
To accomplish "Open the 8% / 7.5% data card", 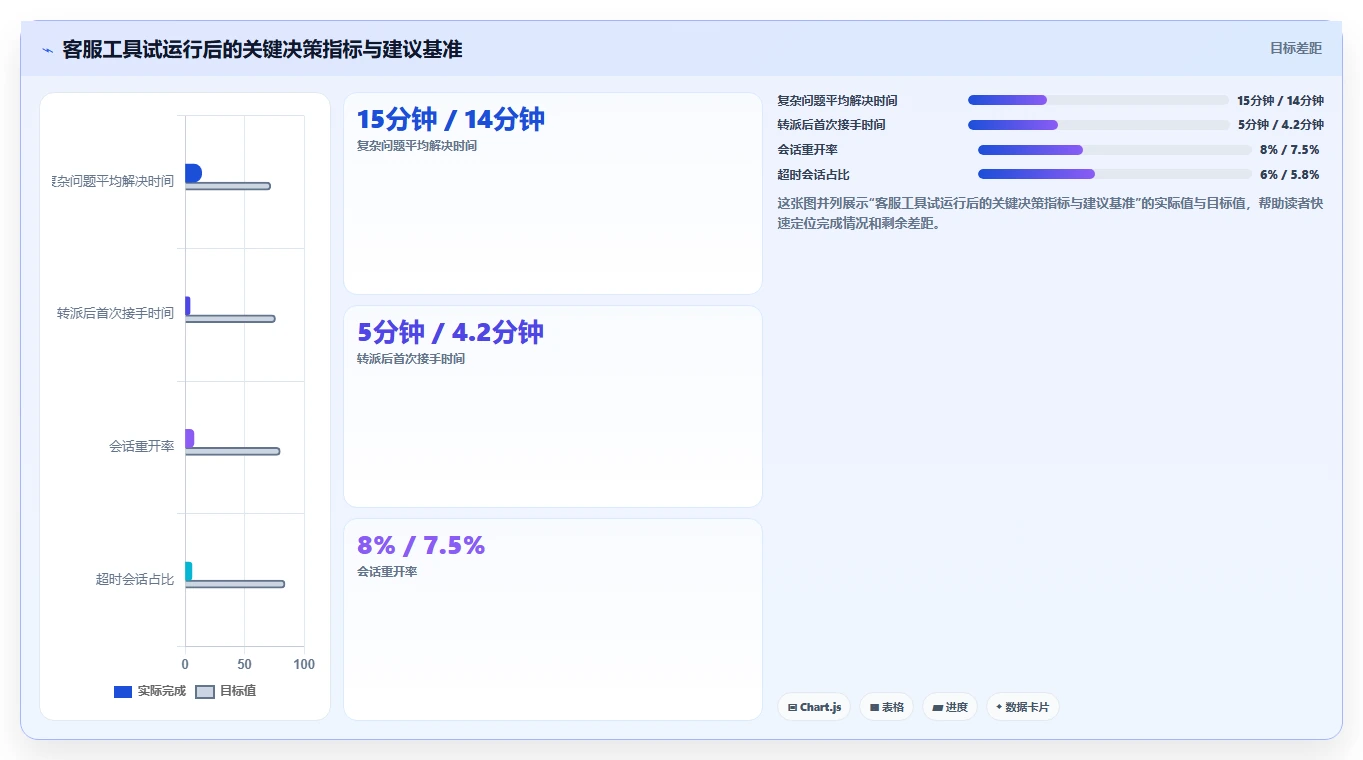I will (553, 619).
